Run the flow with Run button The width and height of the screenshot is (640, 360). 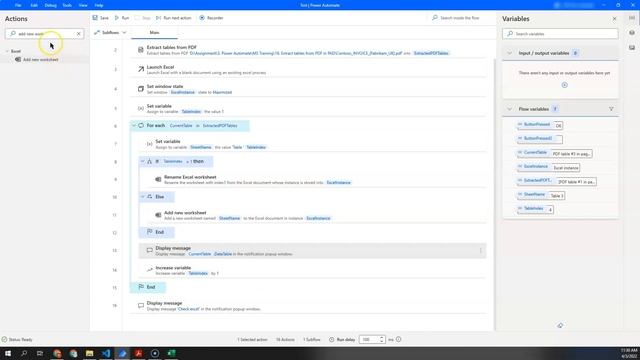[122, 18]
